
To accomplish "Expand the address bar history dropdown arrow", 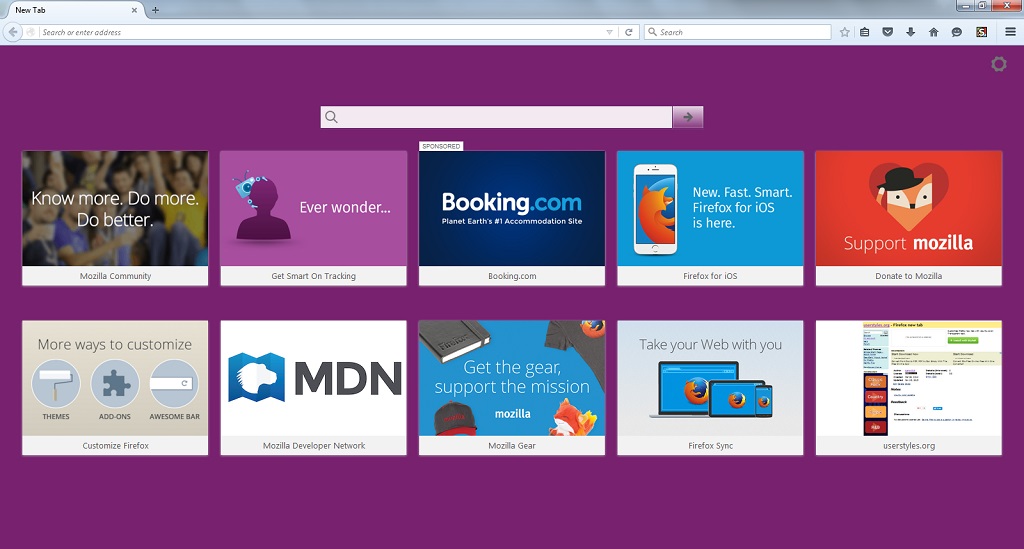I will point(609,32).
